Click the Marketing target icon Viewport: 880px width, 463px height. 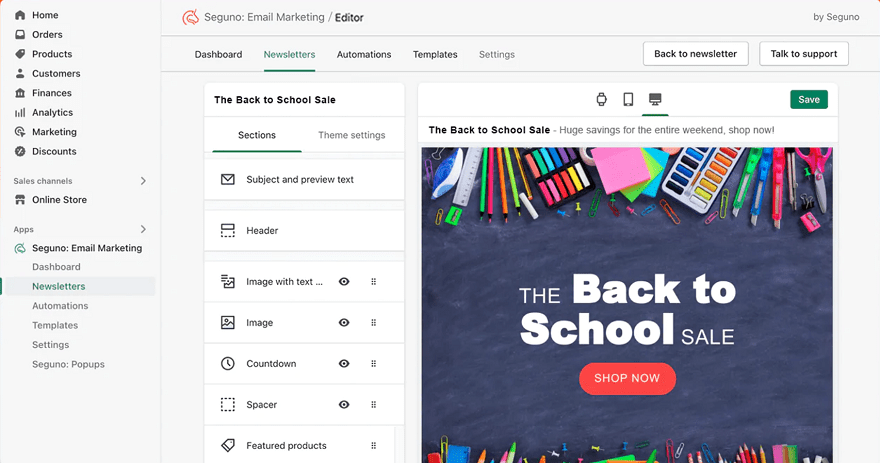tap(20, 132)
